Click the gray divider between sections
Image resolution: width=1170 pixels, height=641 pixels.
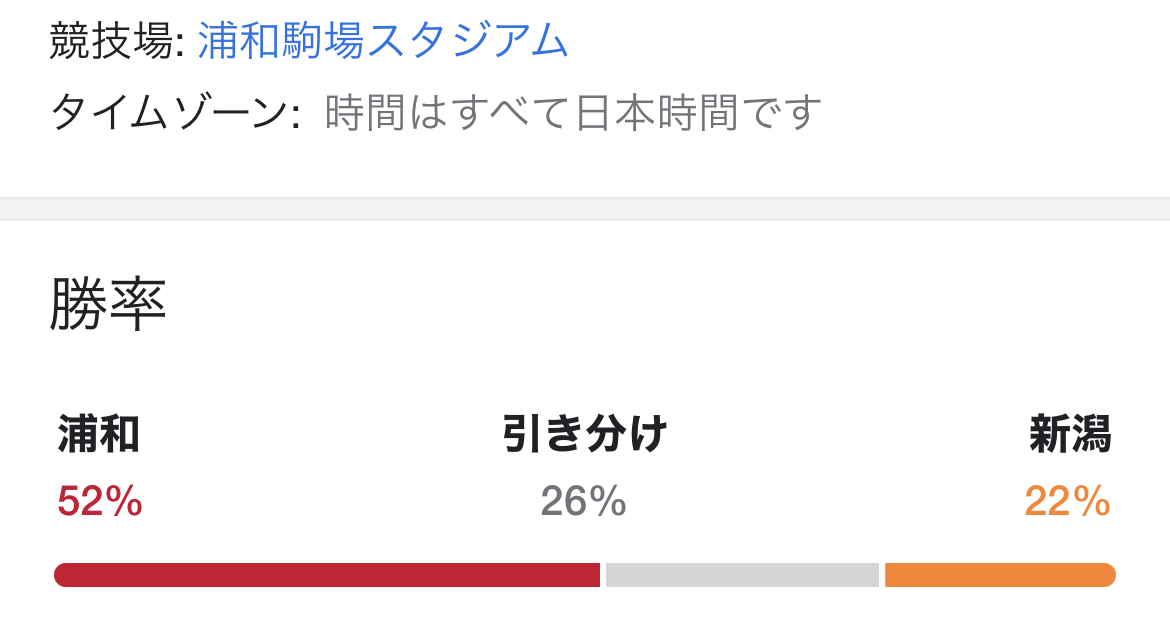pos(585,209)
